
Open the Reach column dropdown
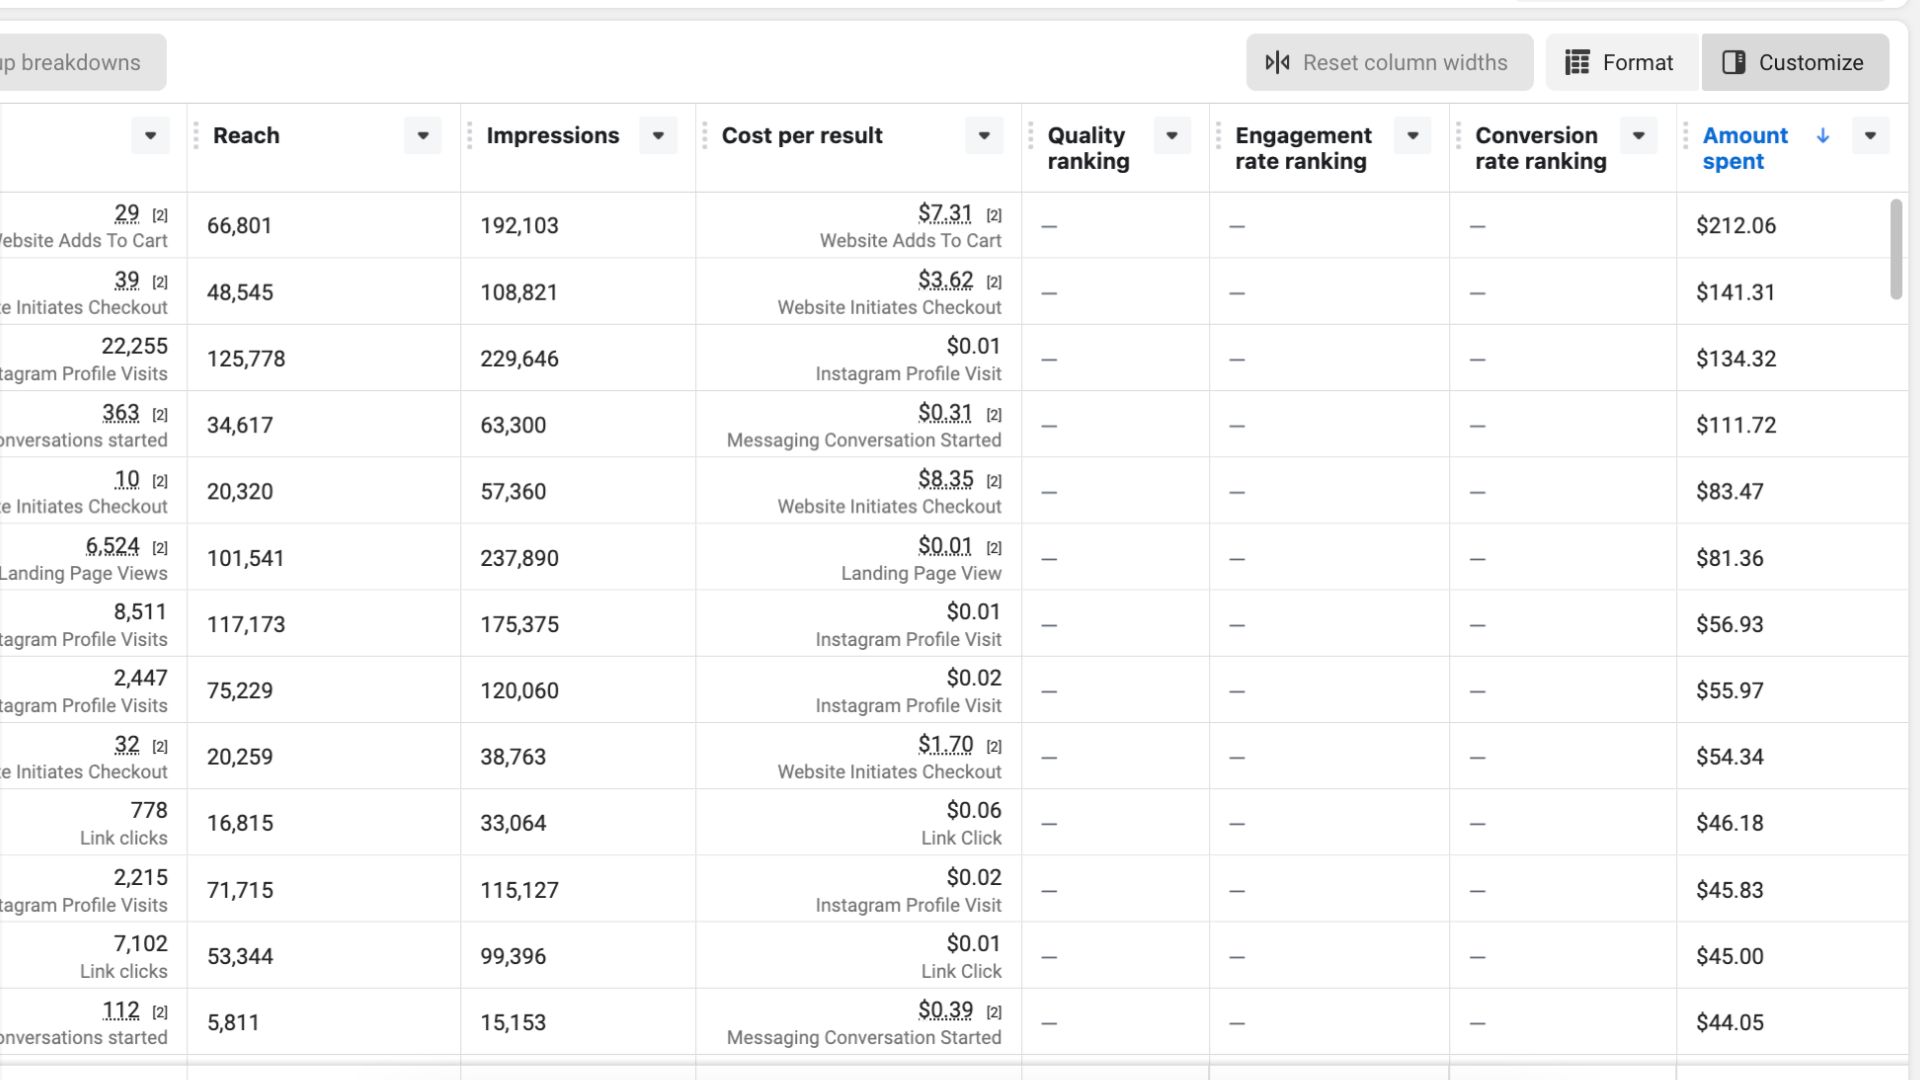[x=423, y=136]
